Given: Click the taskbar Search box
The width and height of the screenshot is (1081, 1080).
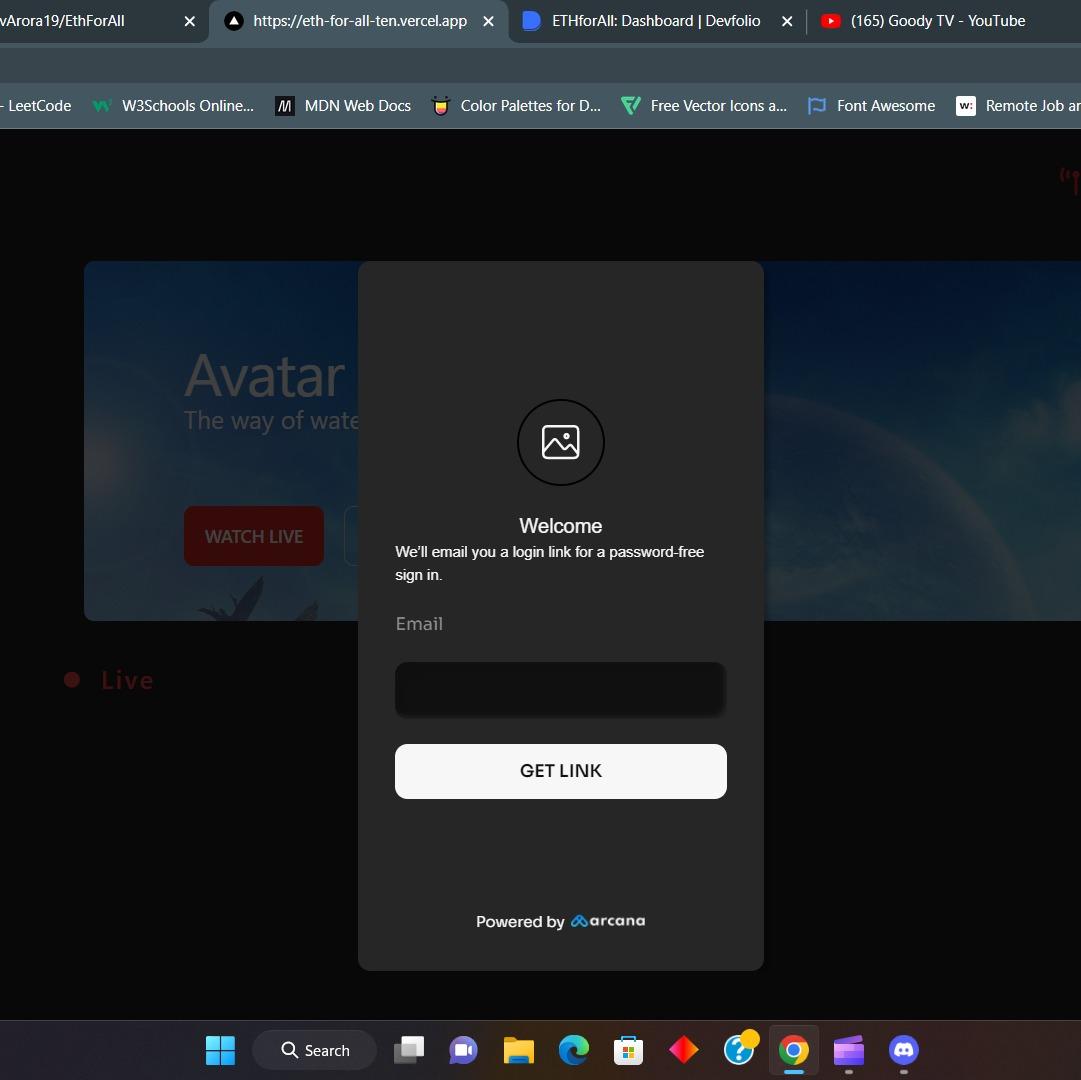Looking at the screenshot, I should click(315, 1050).
